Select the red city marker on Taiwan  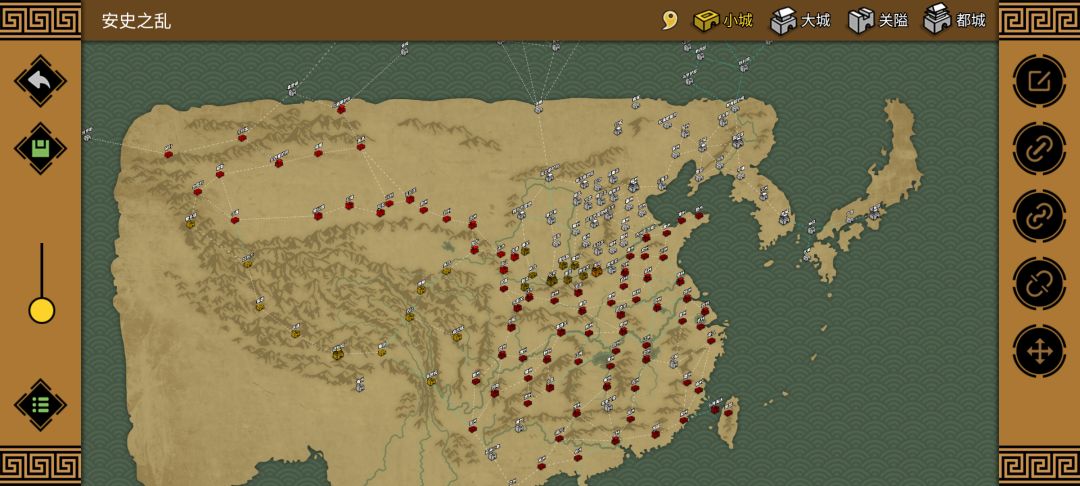pyautogui.click(x=727, y=412)
